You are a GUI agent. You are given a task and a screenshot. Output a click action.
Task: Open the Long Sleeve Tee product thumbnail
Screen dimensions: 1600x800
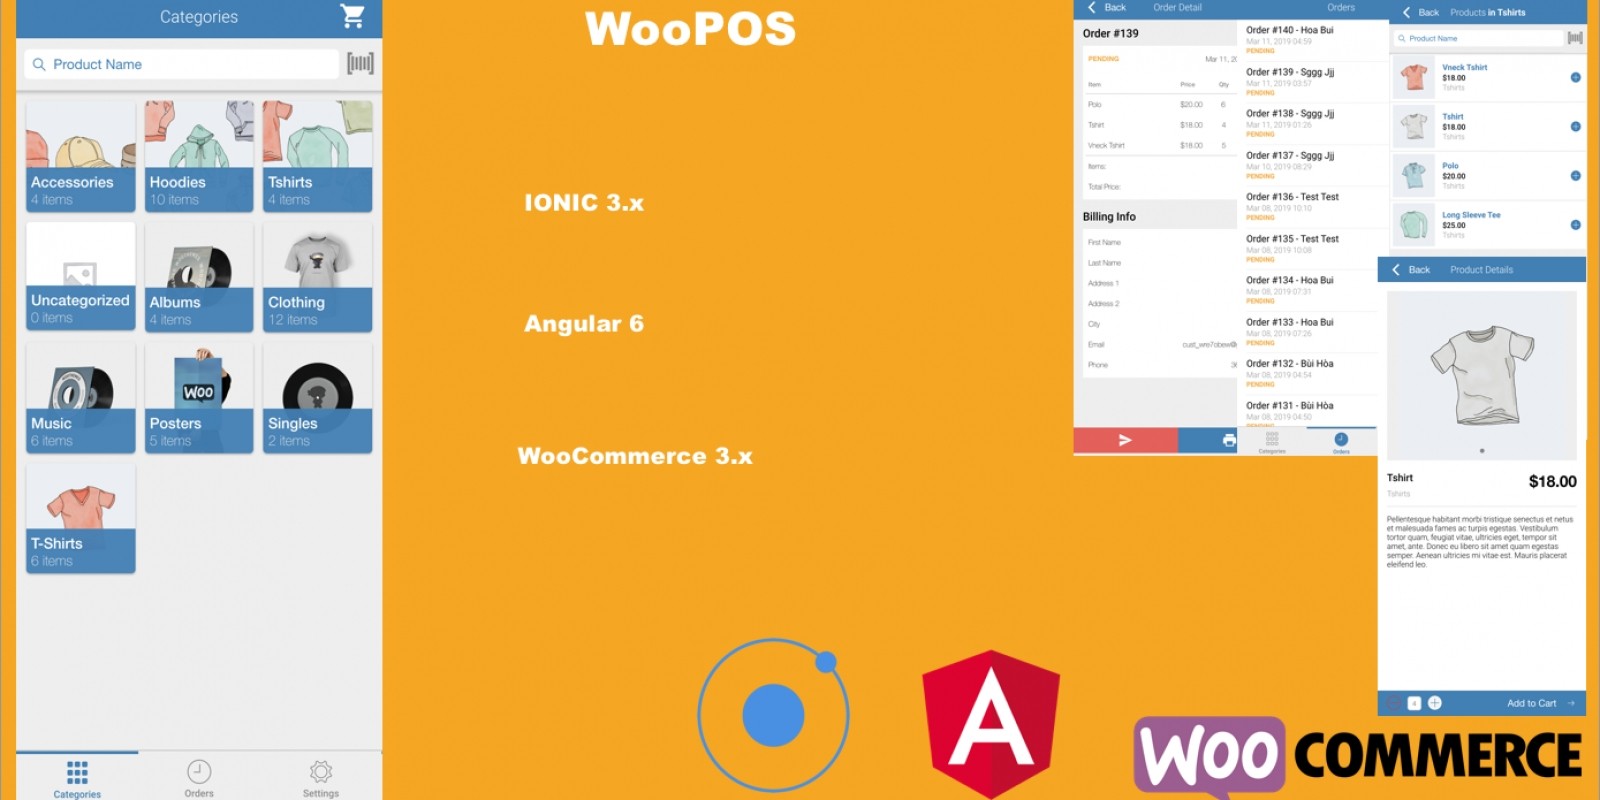(1414, 224)
